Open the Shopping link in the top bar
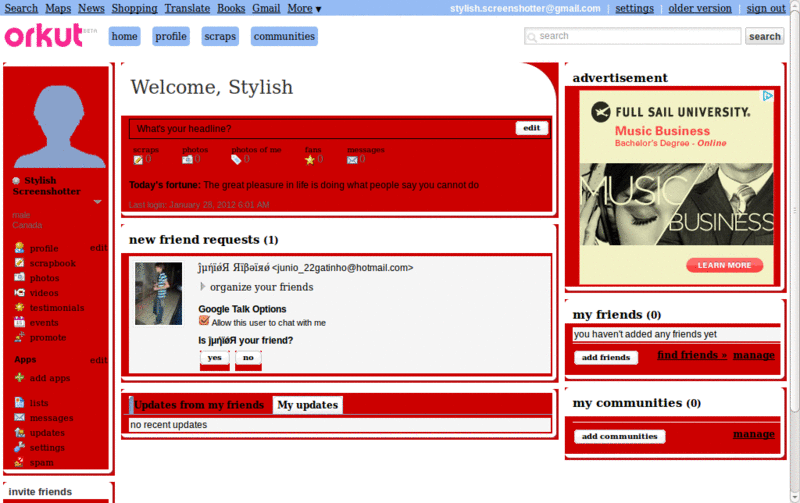Screen dimensions: 800x503 coord(134,8)
